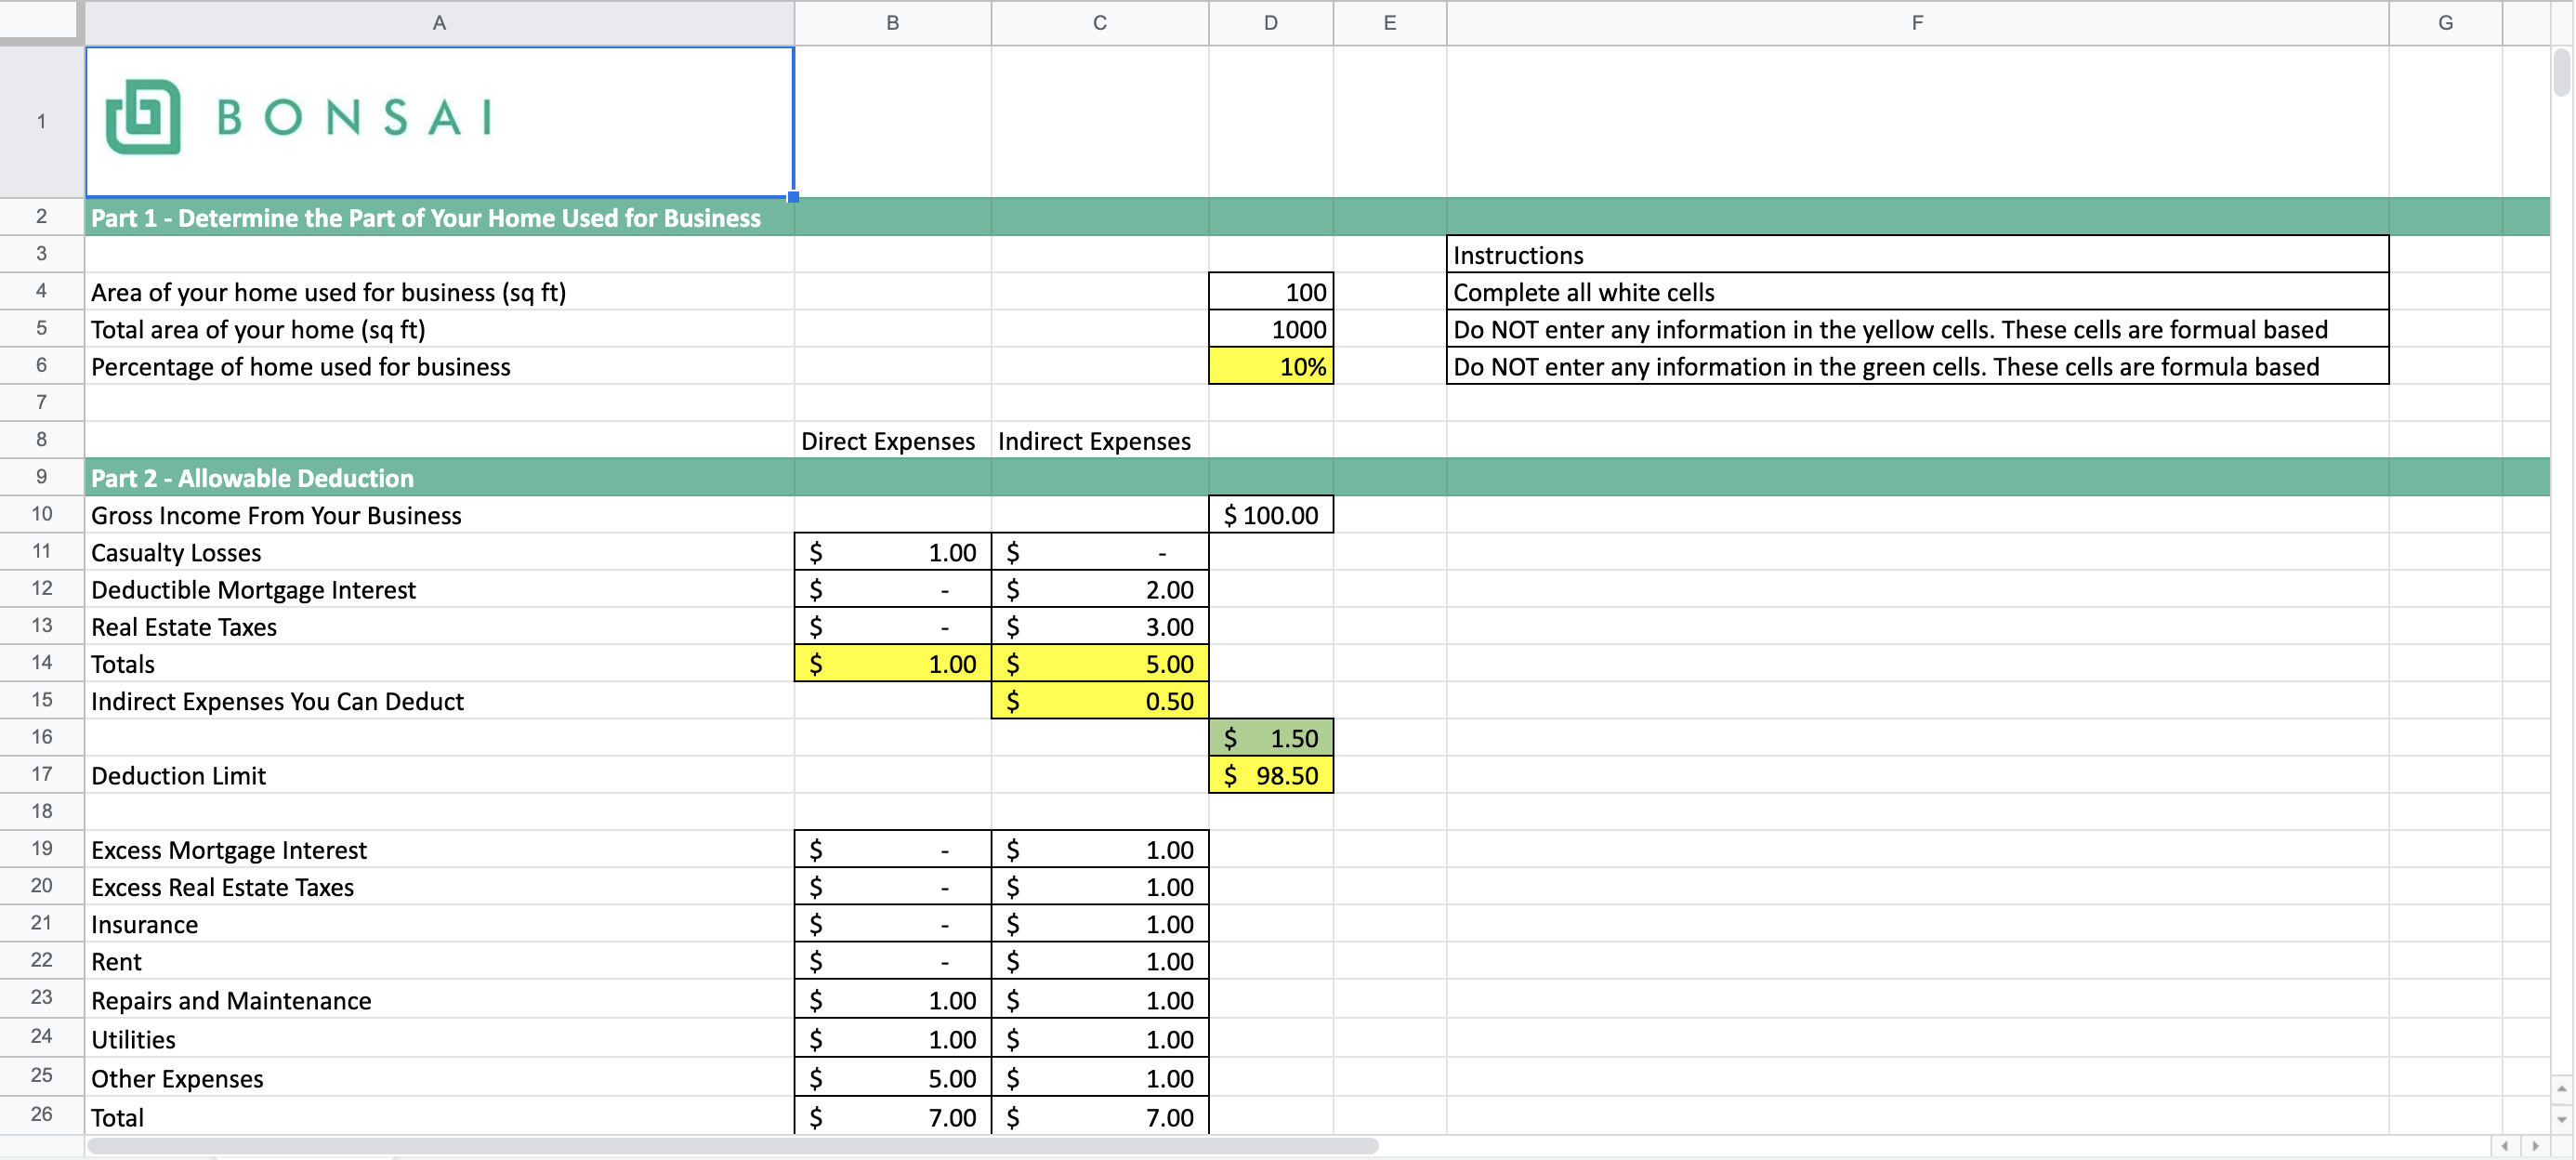The height and width of the screenshot is (1160, 2576).
Task: Click the scroll up arrow
Action: click(x=2561, y=1088)
